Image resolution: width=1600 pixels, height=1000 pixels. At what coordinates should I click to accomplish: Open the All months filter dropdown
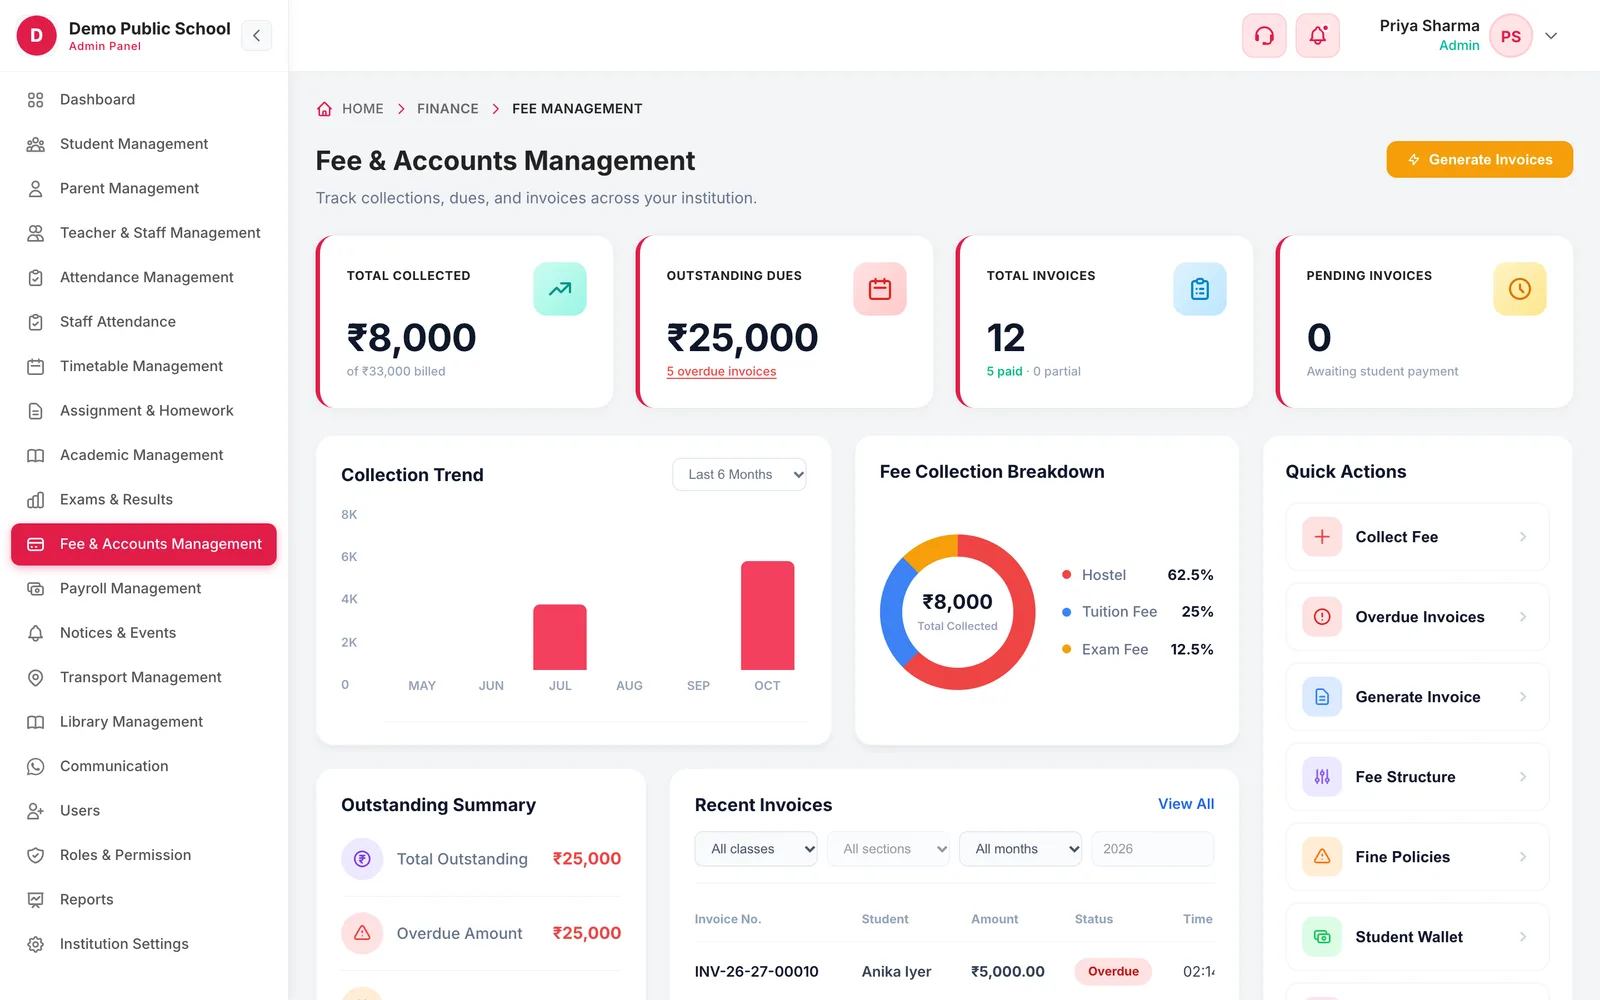[1020, 849]
